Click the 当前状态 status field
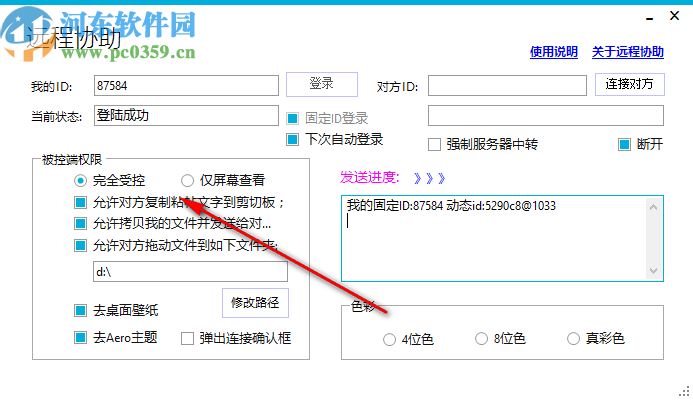Screen dimensions: 693x400 186,115
